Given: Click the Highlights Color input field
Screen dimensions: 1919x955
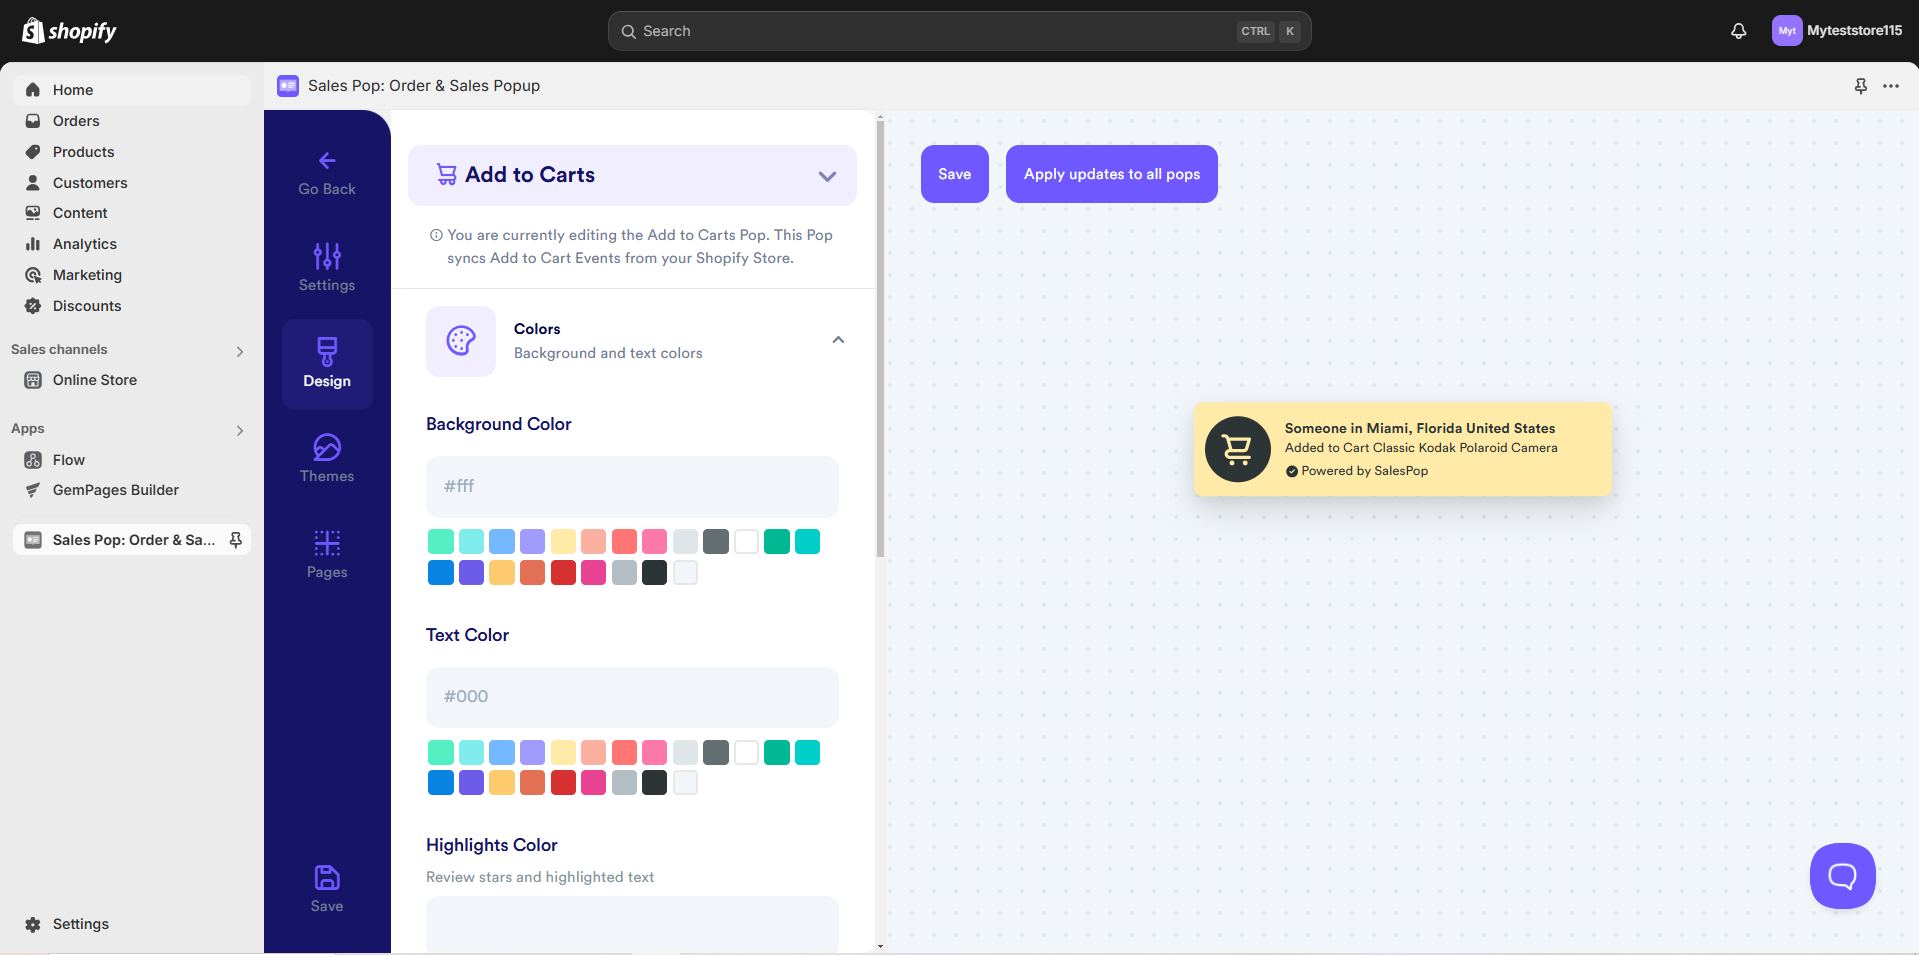Looking at the screenshot, I should [x=632, y=925].
